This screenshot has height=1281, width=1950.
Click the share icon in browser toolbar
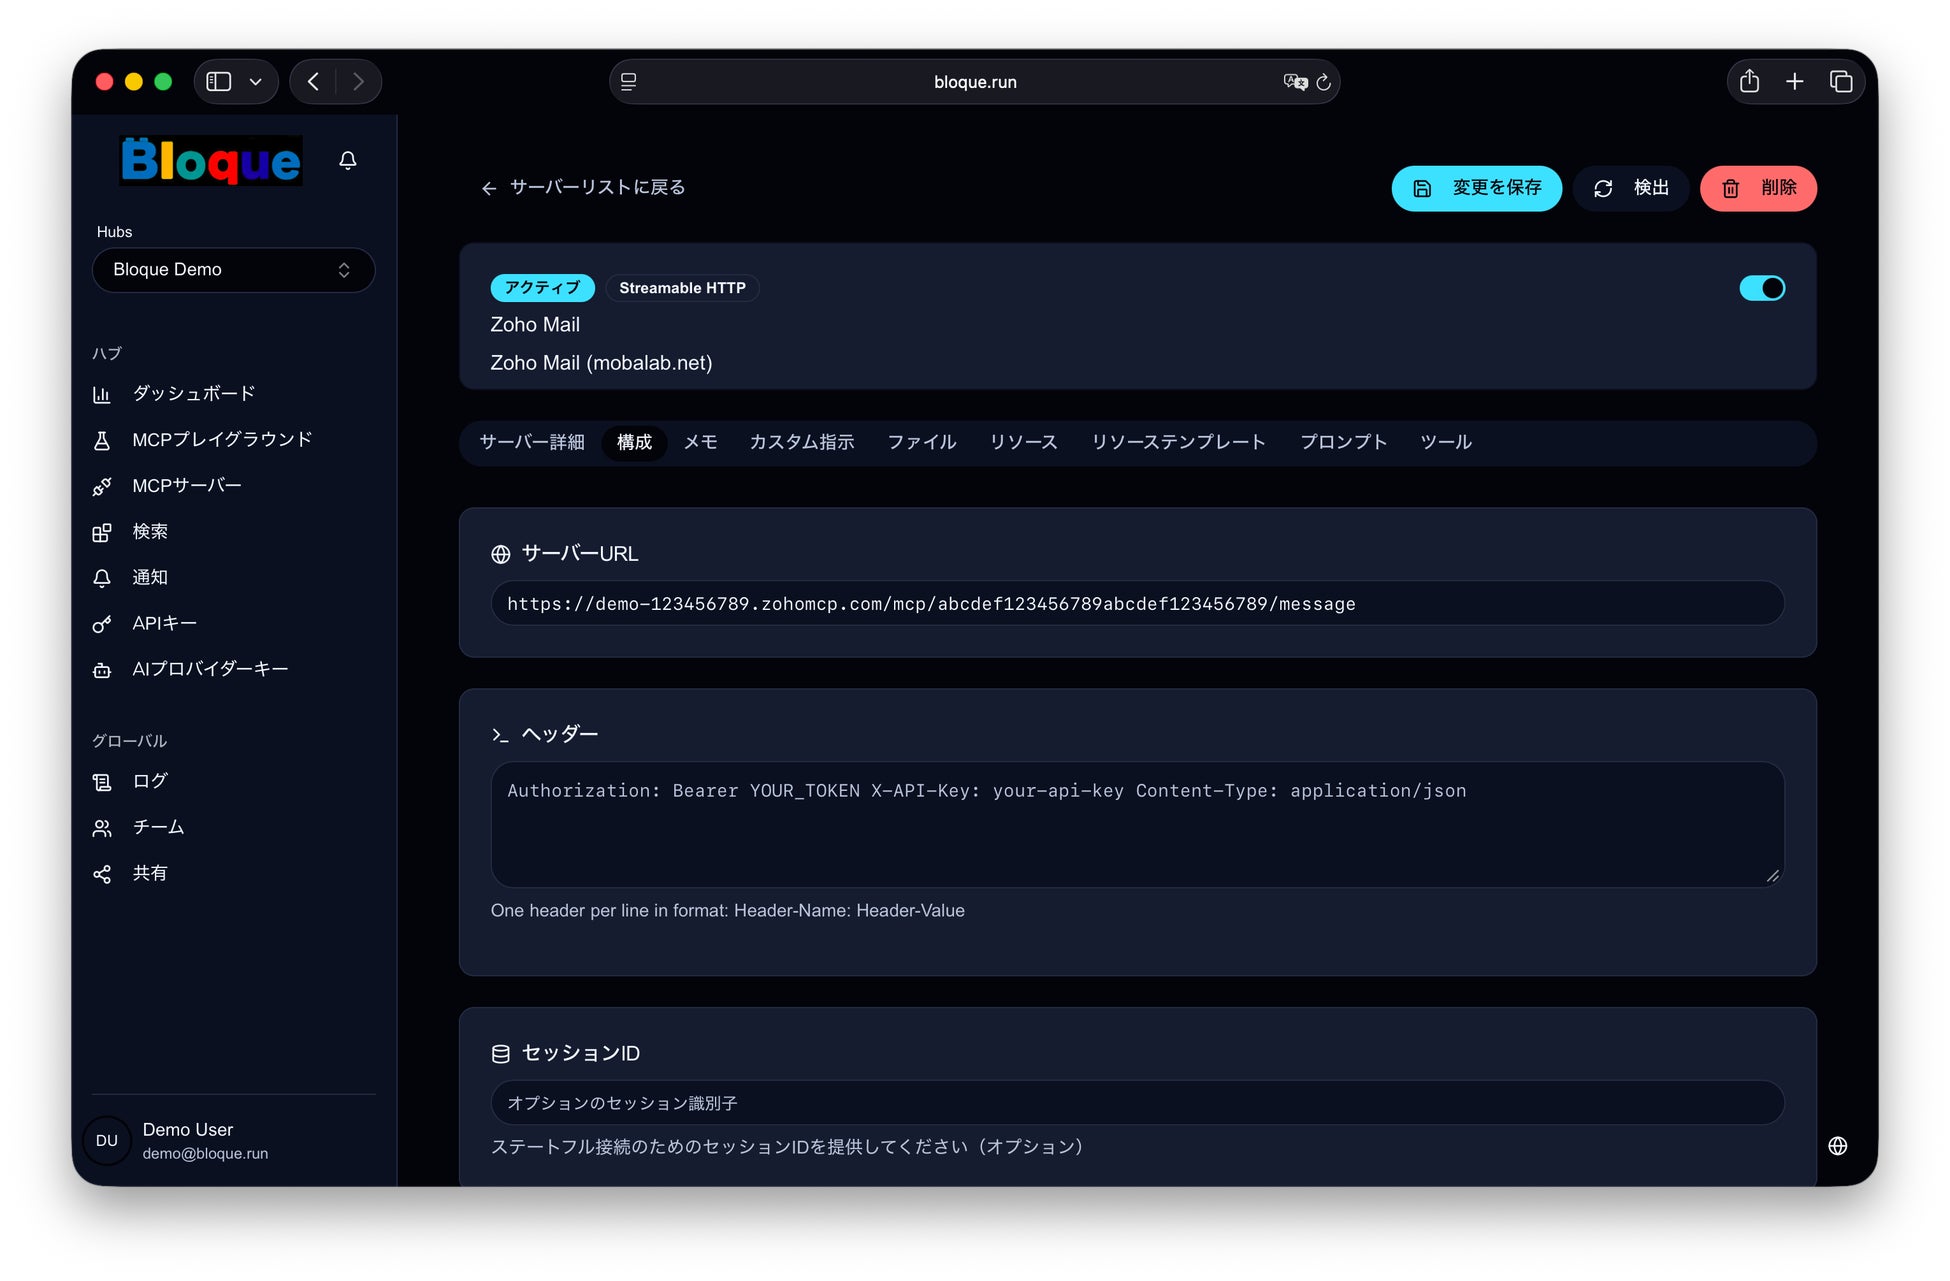pos(1749,82)
